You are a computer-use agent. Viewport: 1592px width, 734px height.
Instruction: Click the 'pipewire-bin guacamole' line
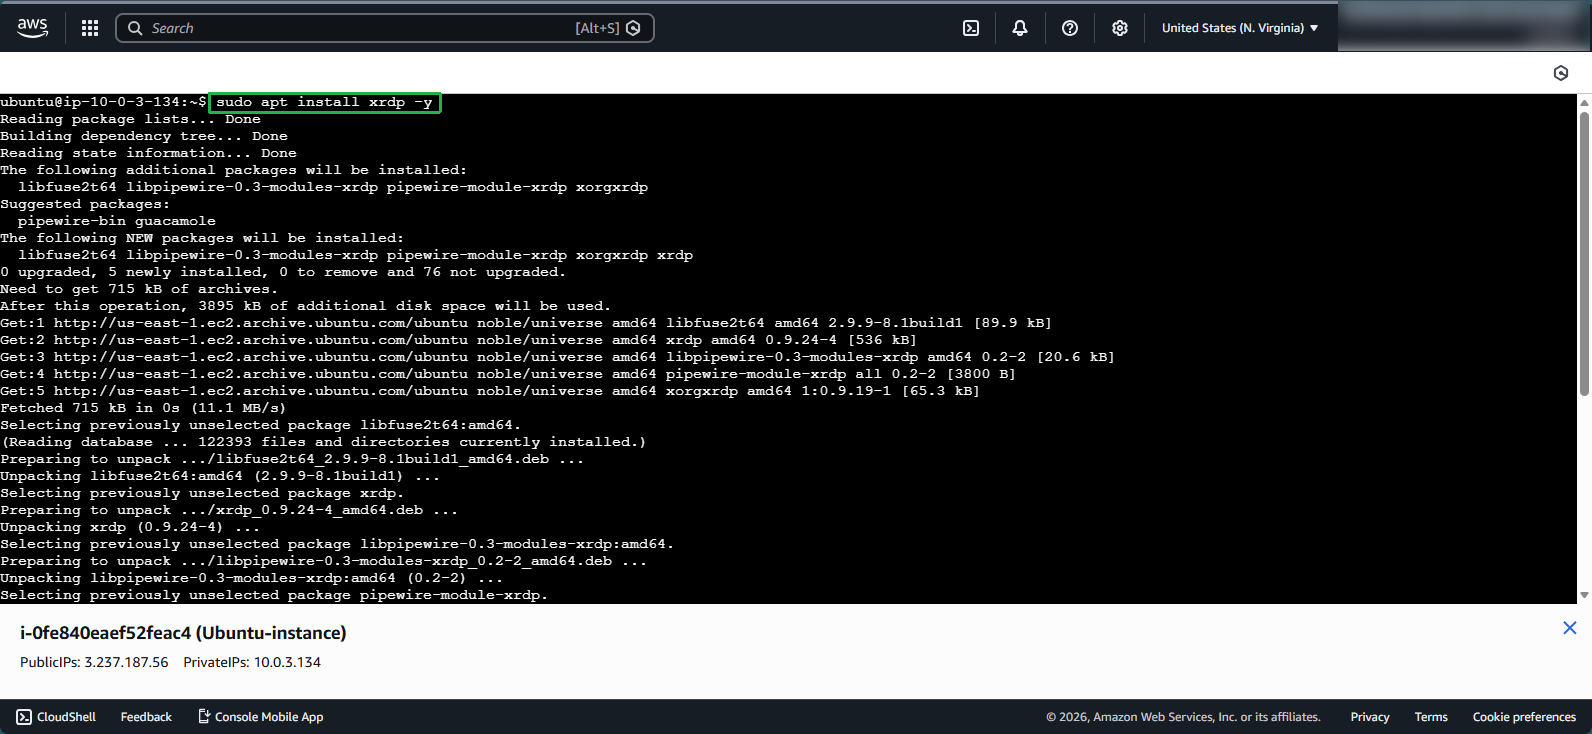pos(116,221)
